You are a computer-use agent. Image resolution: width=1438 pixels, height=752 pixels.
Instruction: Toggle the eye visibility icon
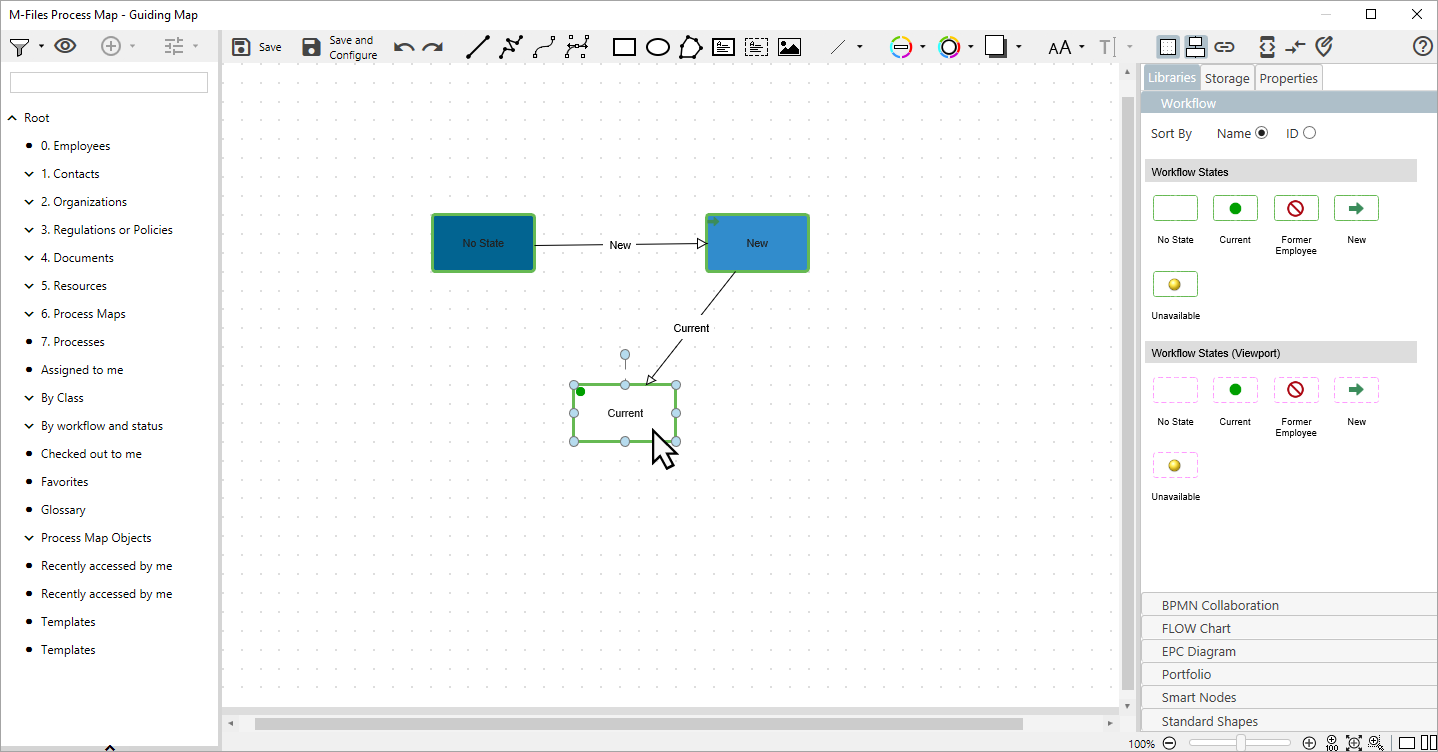click(x=65, y=46)
